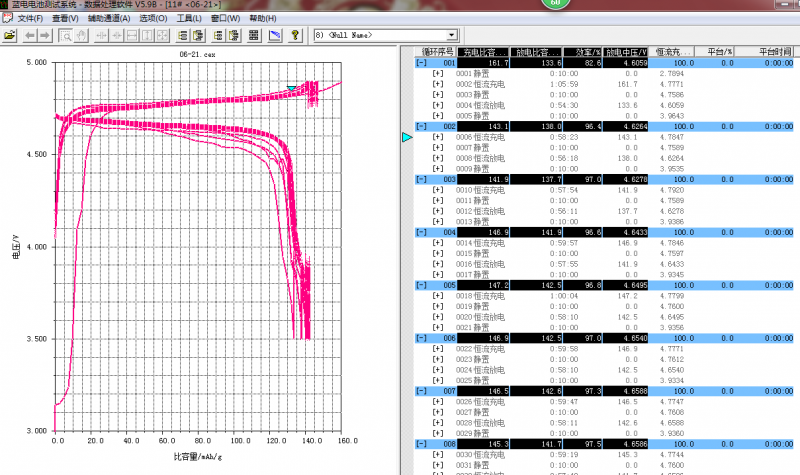Click the tree list with document icon

[x=198, y=35]
